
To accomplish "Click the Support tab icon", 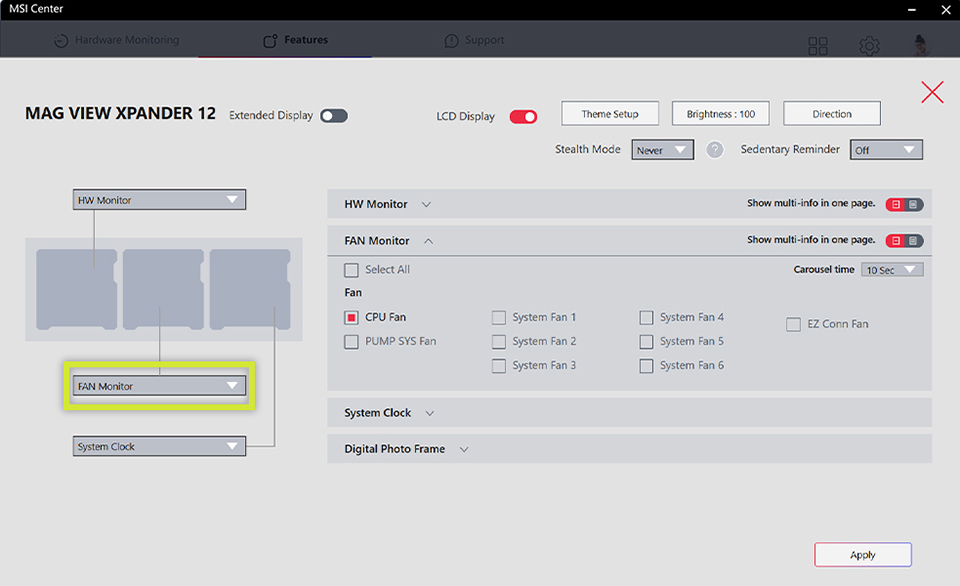I will 451,40.
